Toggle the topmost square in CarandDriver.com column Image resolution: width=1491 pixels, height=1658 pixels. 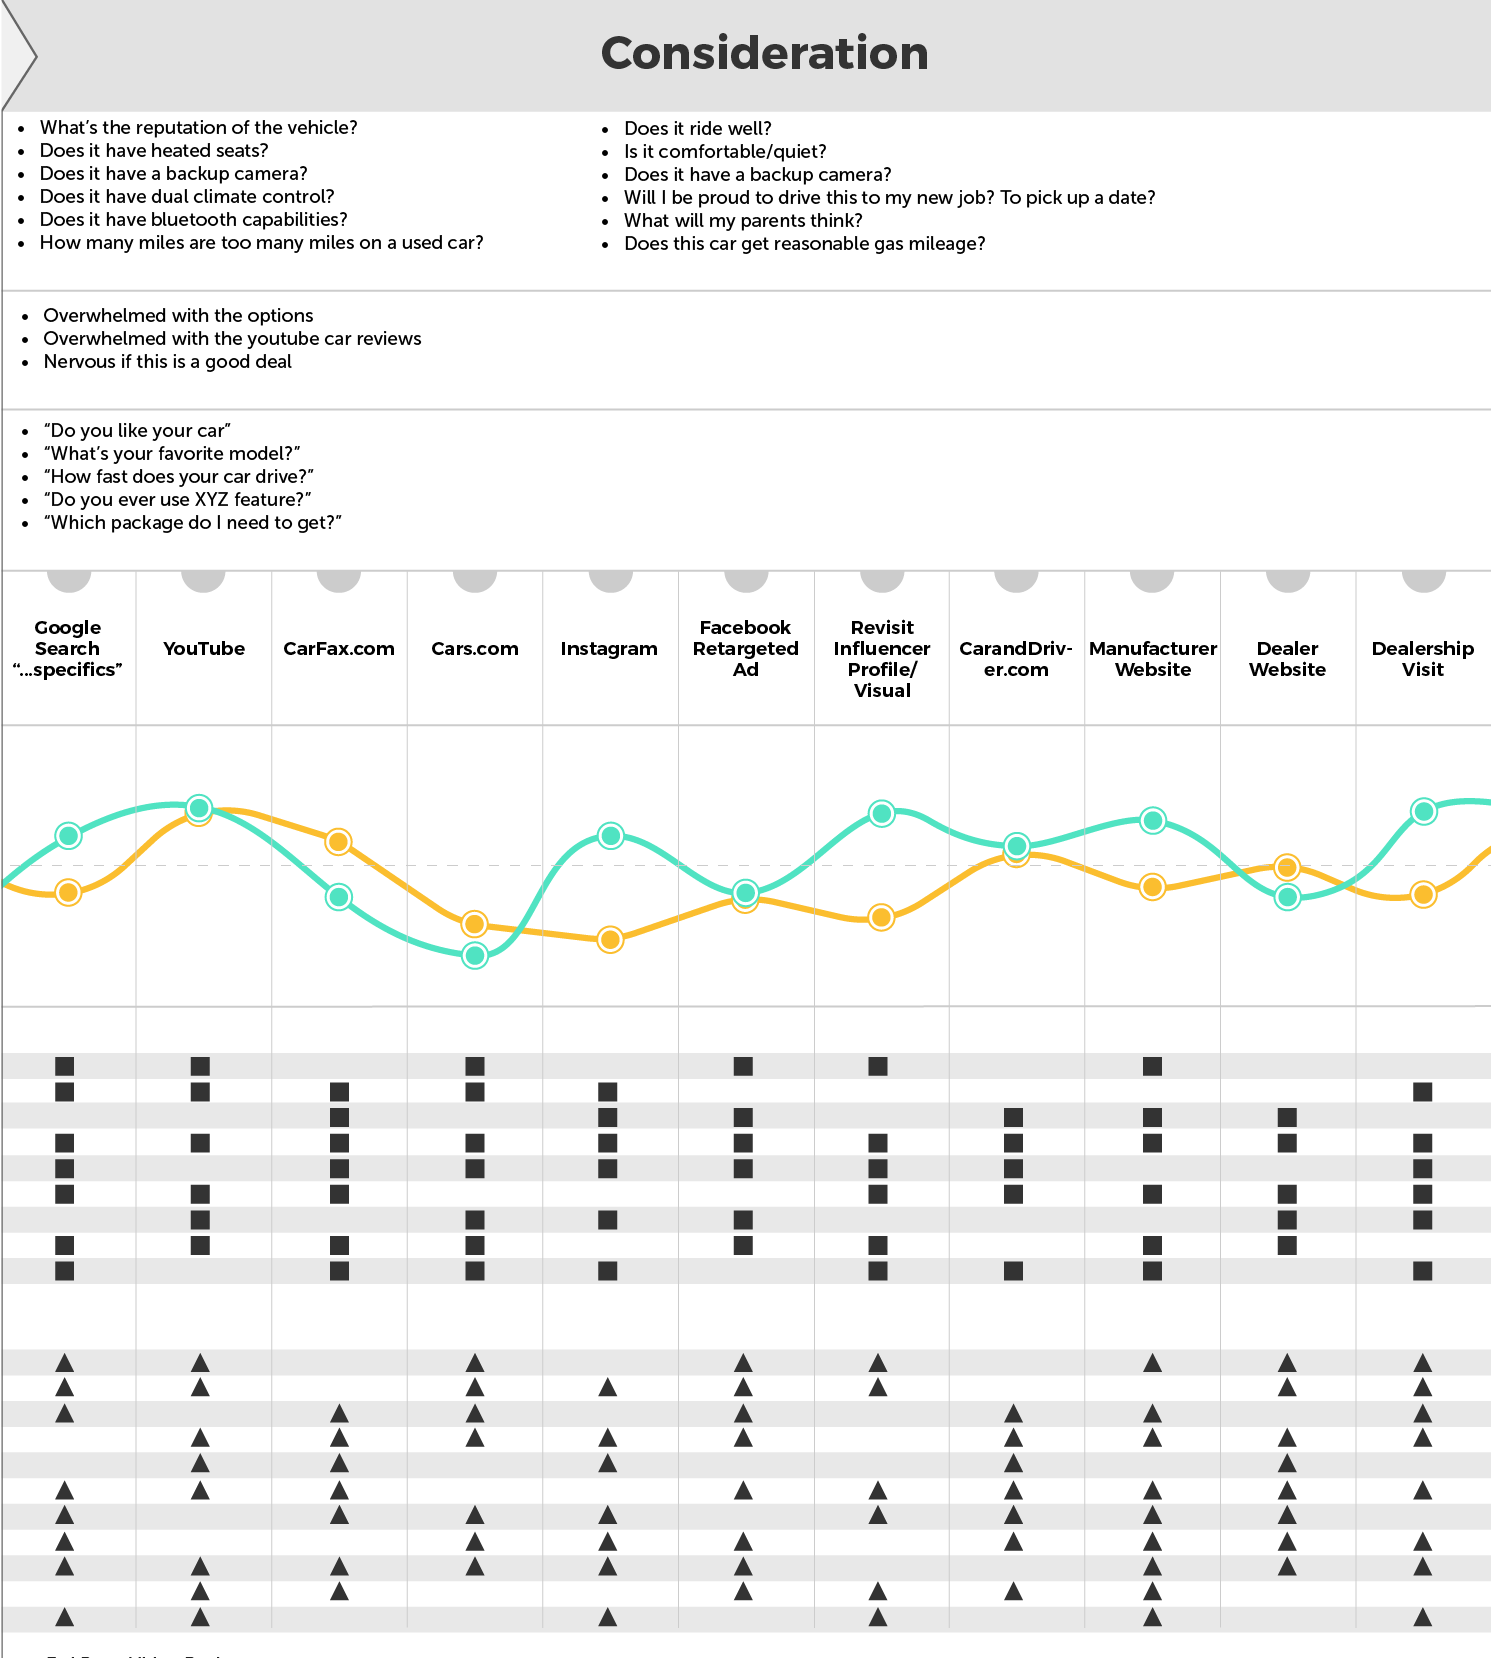pos(1013,1117)
